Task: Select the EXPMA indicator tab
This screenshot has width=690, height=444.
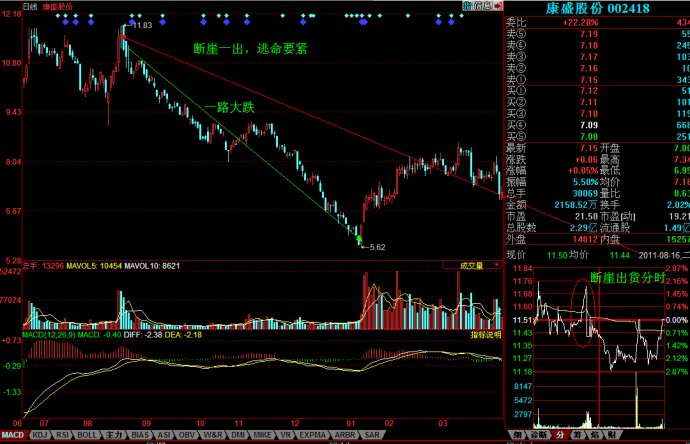Action: (x=312, y=436)
